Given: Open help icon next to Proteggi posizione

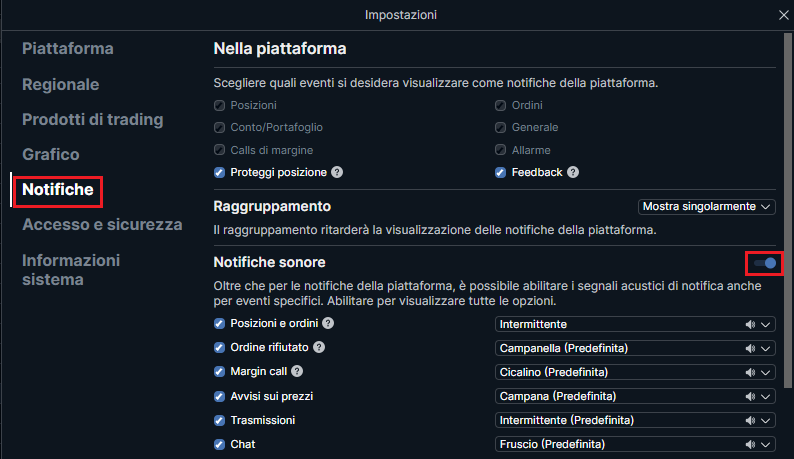Looking at the screenshot, I should (337, 172).
